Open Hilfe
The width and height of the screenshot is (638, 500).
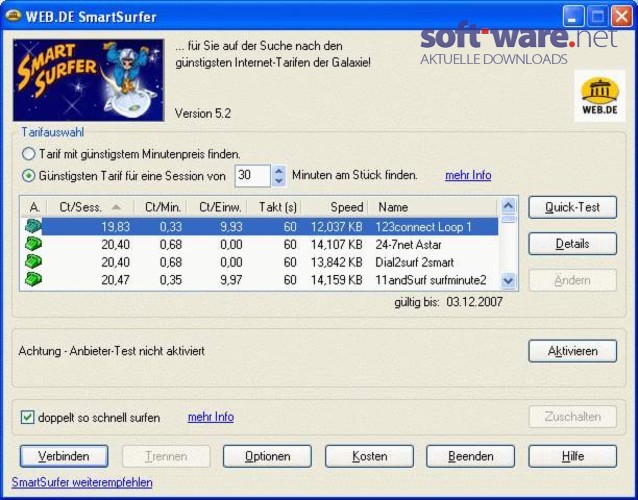coord(572,456)
